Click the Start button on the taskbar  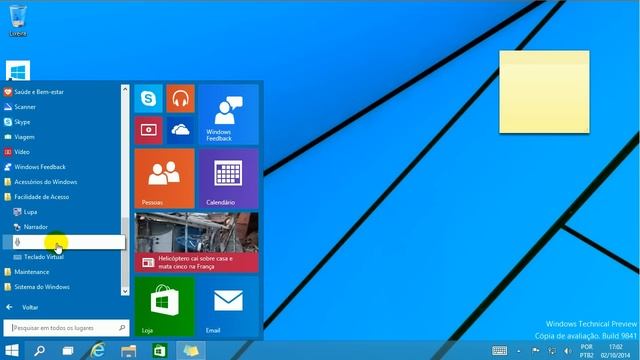[x=12, y=351]
